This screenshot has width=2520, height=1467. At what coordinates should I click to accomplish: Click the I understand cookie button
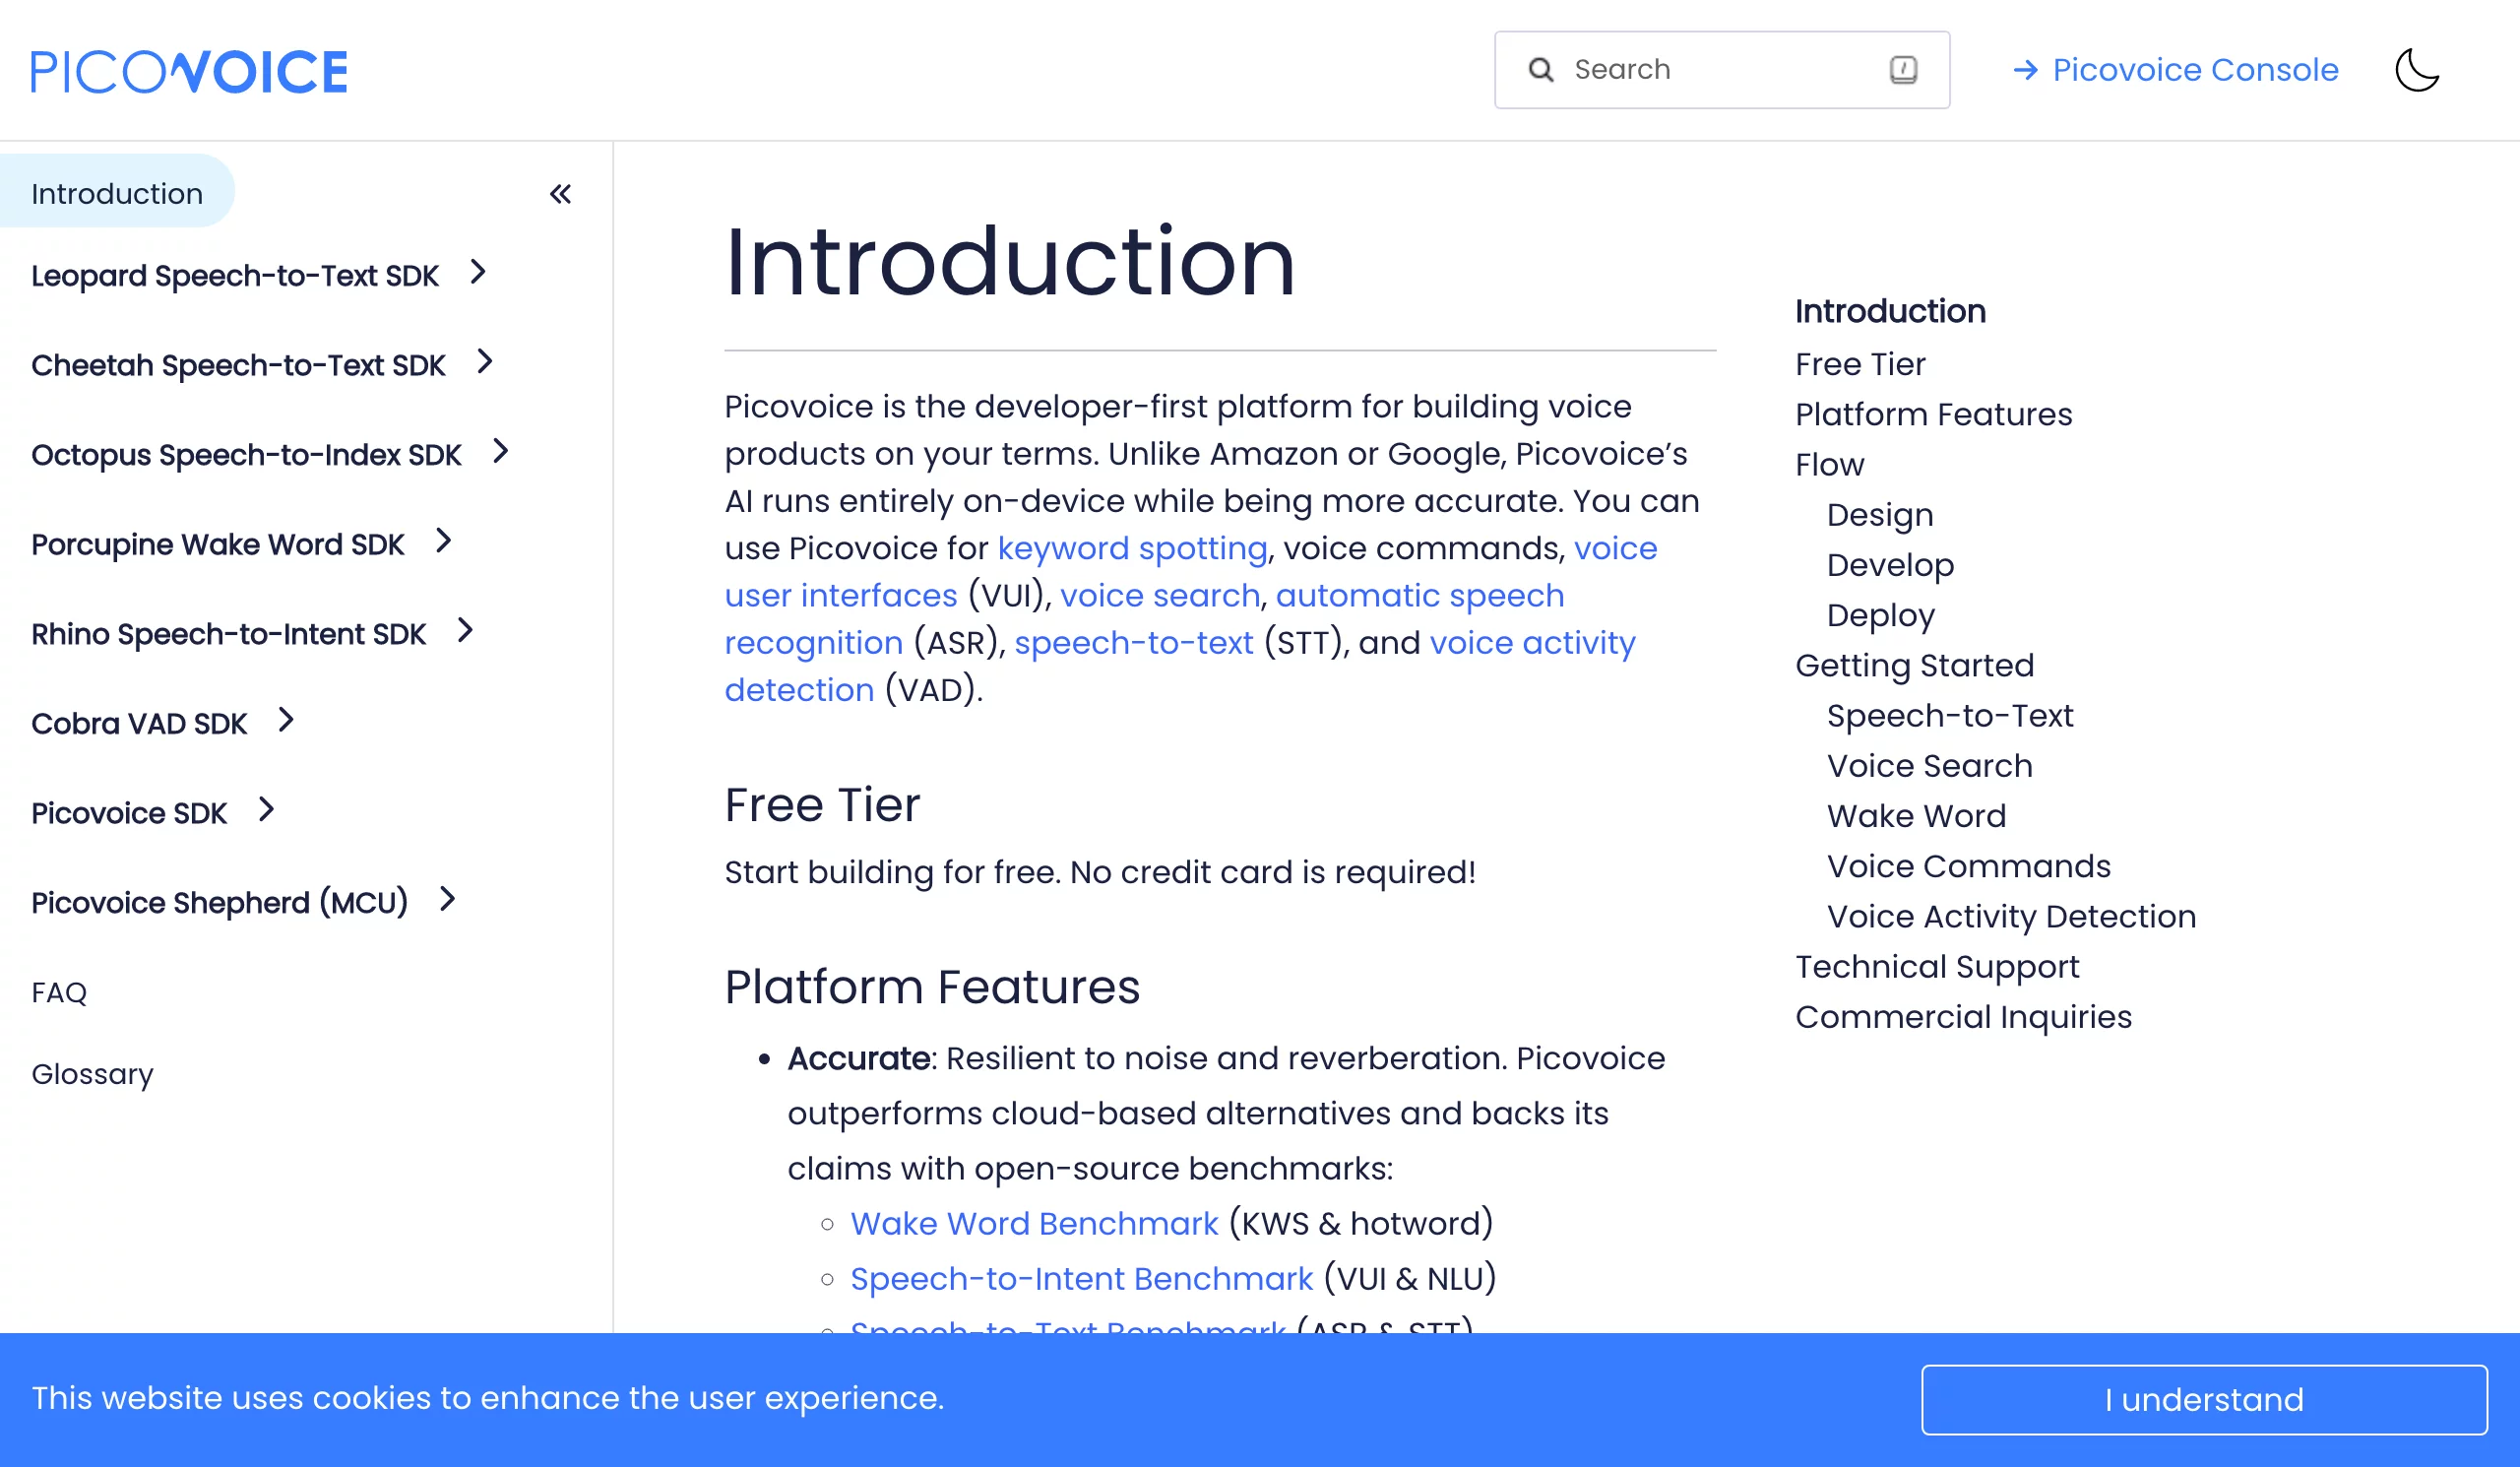point(2206,1399)
